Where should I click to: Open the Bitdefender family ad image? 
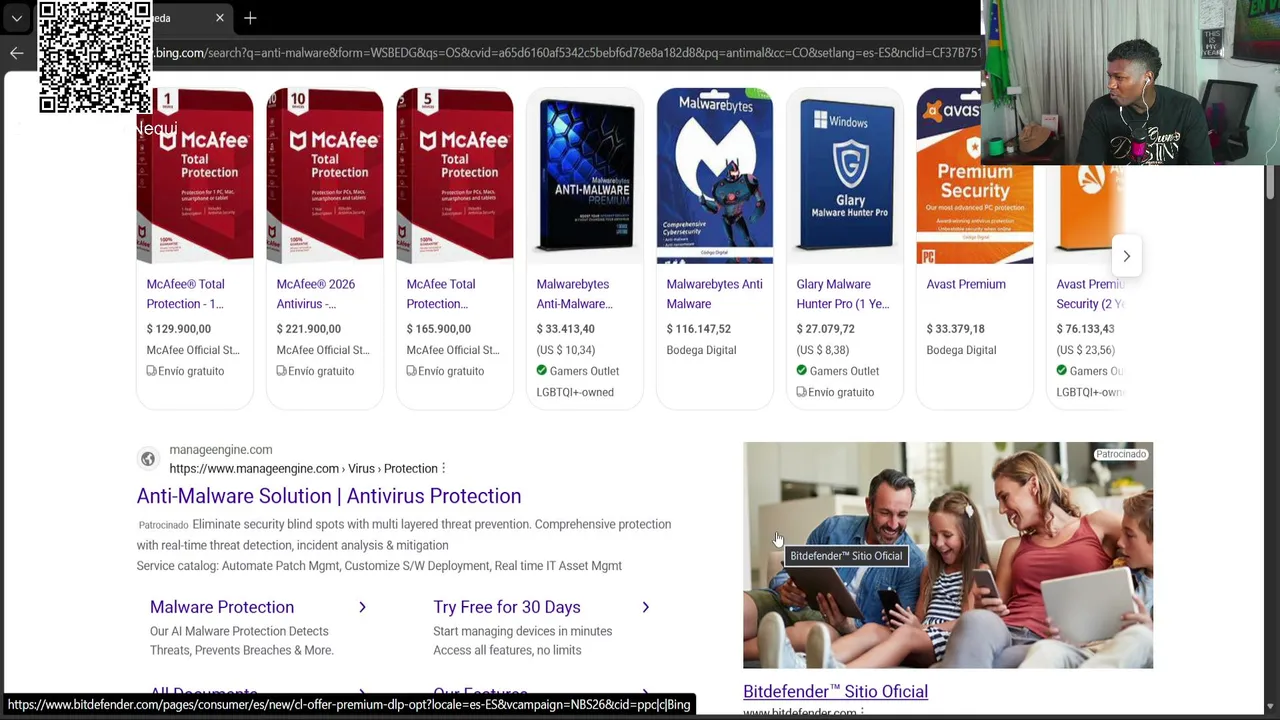pos(948,555)
